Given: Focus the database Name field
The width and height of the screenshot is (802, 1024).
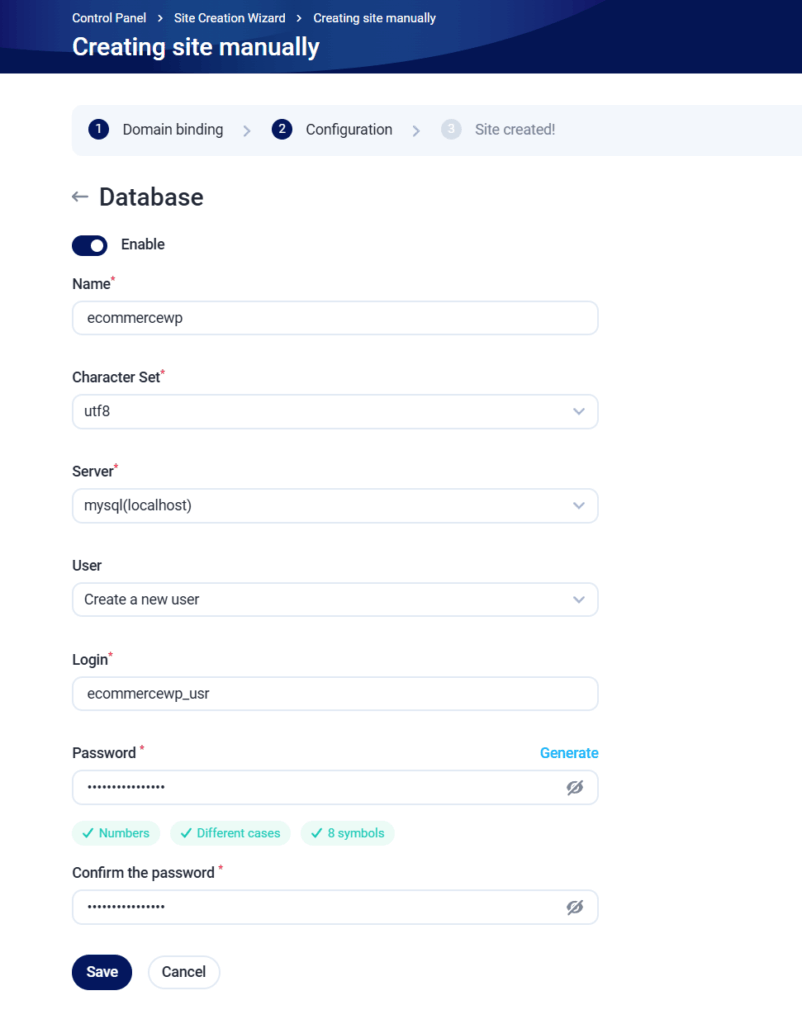Looking at the screenshot, I should (x=335, y=318).
